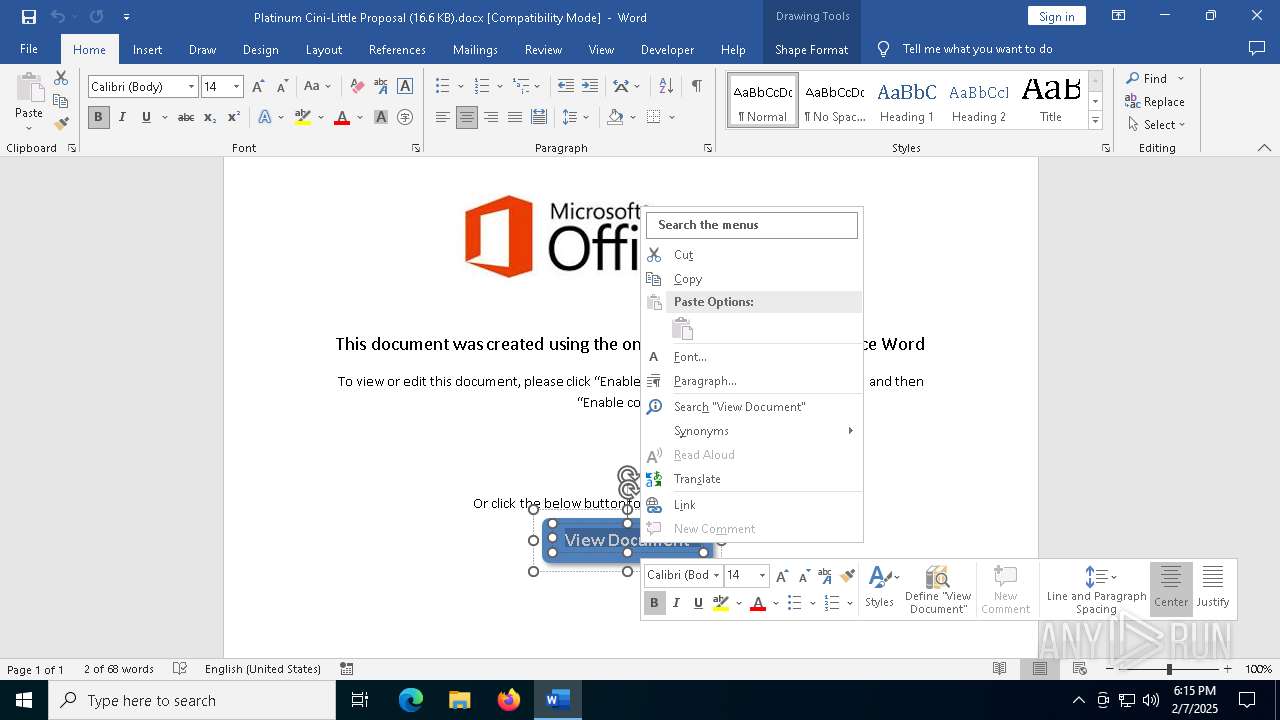Image resolution: width=1280 pixels, height=720 pixels.
Task: Apply superscript formatting
Action: (234, 117)
